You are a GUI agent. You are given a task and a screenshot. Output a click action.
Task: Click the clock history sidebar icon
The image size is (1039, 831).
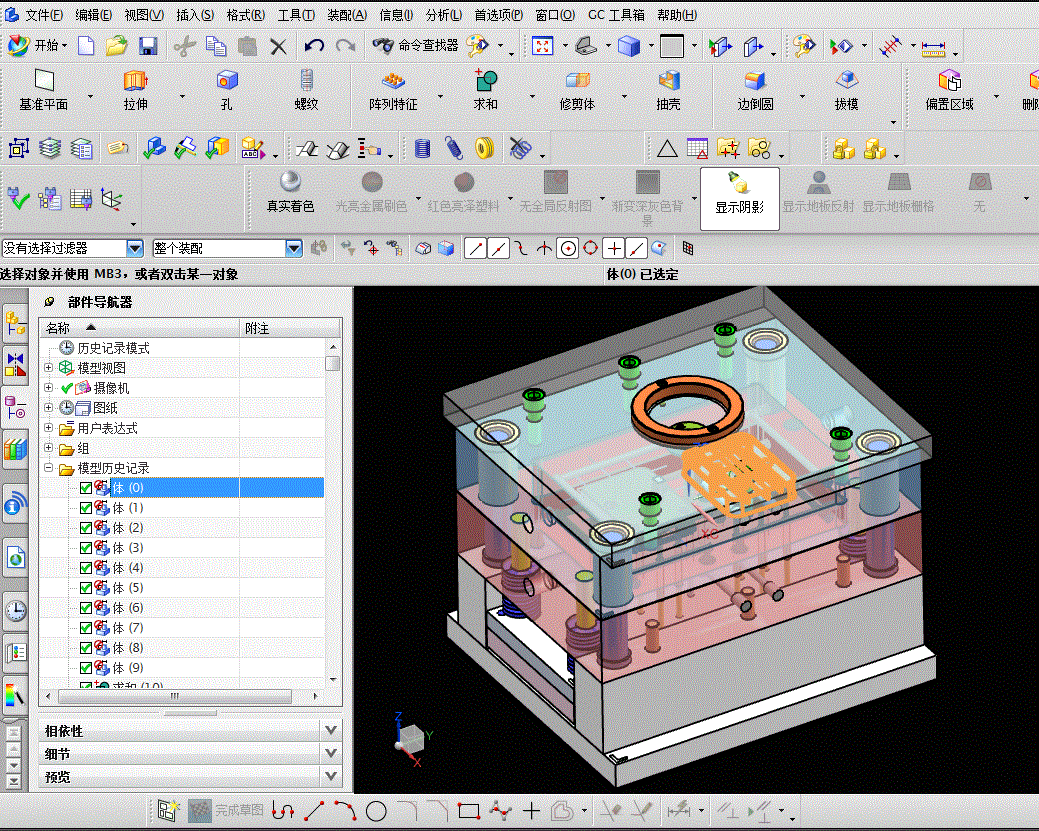click(x=16, y=610)
